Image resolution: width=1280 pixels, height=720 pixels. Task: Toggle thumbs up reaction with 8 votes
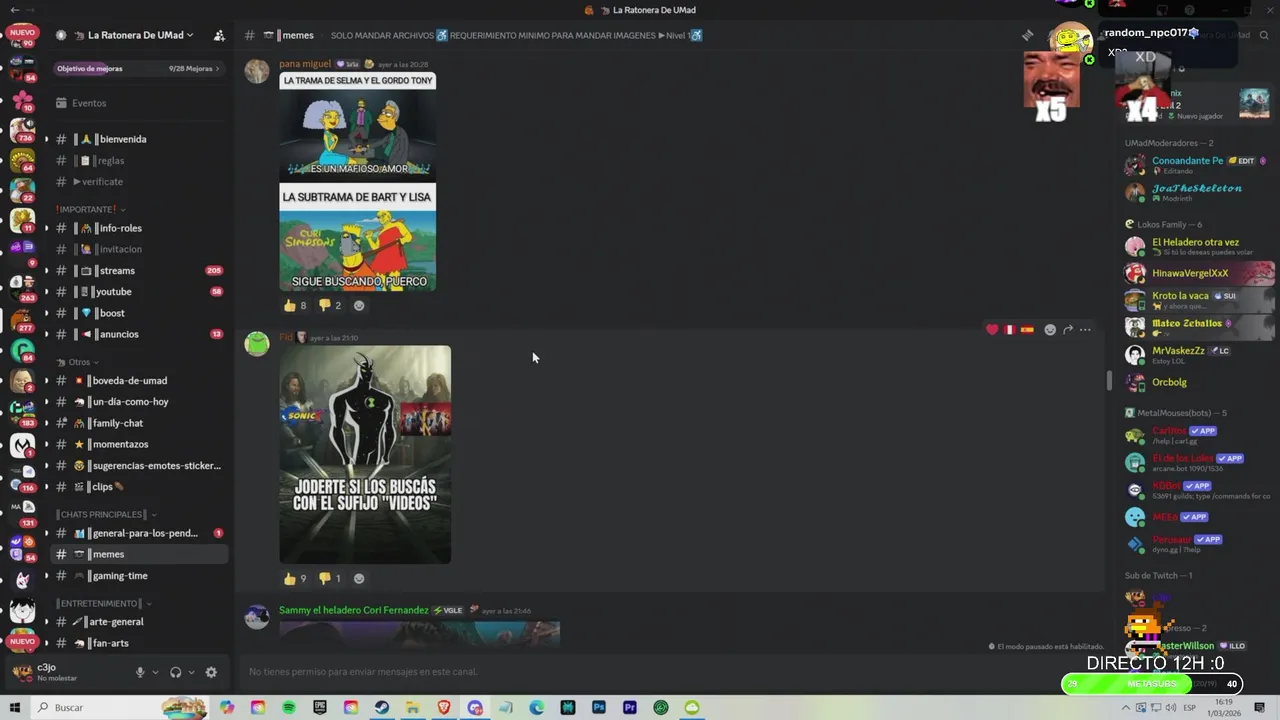point(295,305)
